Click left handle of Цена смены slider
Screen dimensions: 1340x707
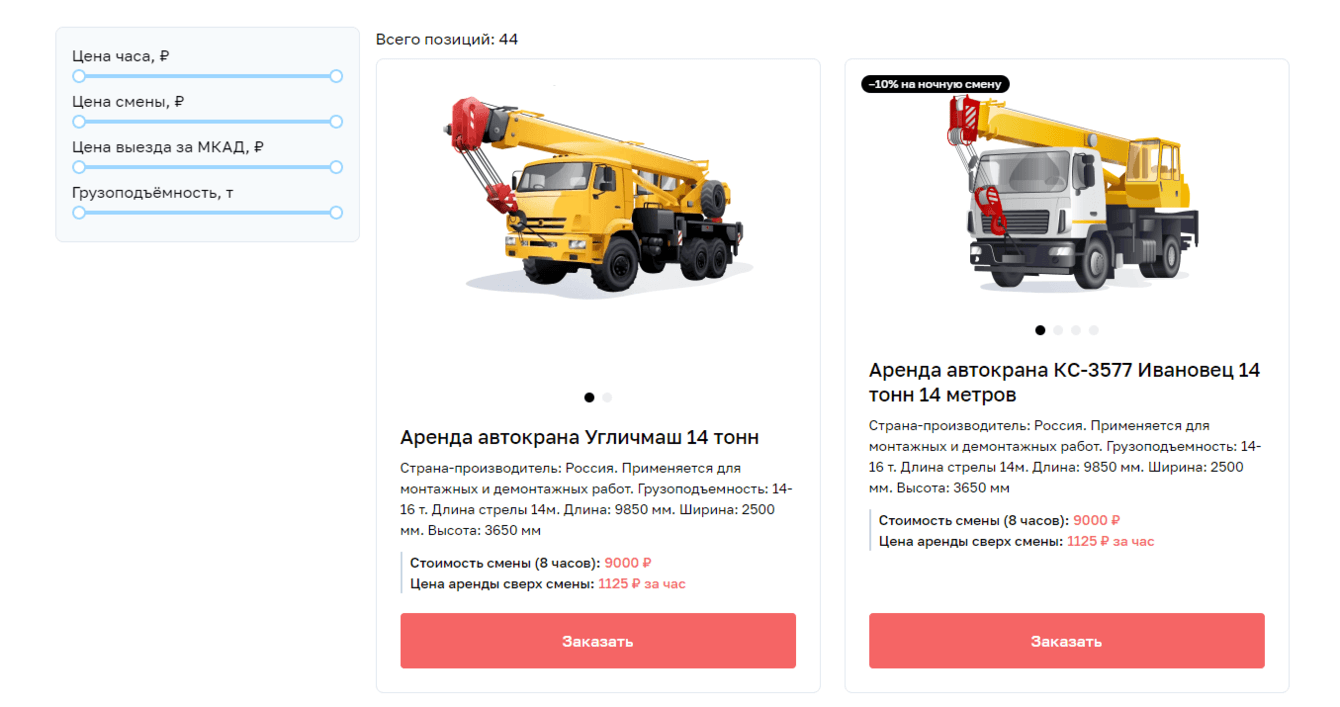pos(79,122)
